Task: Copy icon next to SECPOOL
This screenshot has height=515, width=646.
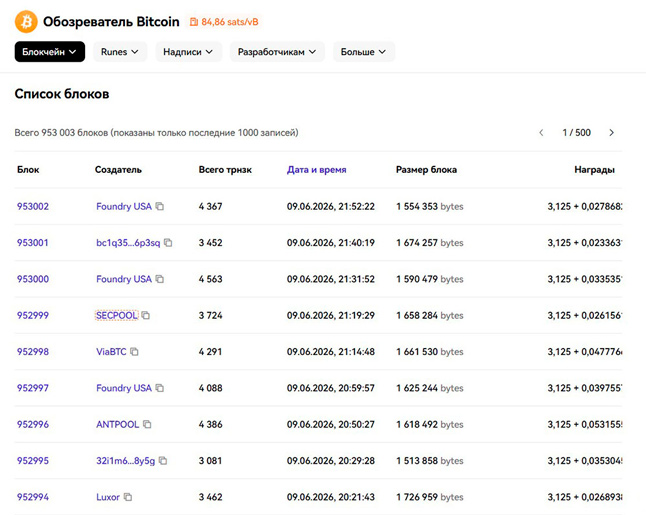Action: [146, 315]
